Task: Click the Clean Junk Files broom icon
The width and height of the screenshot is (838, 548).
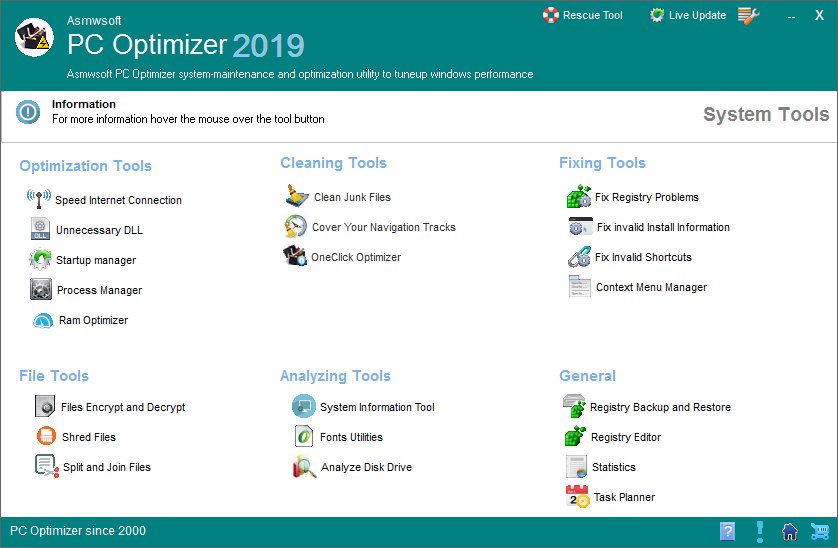Action: pyautogui.click(x=297, y=196)
